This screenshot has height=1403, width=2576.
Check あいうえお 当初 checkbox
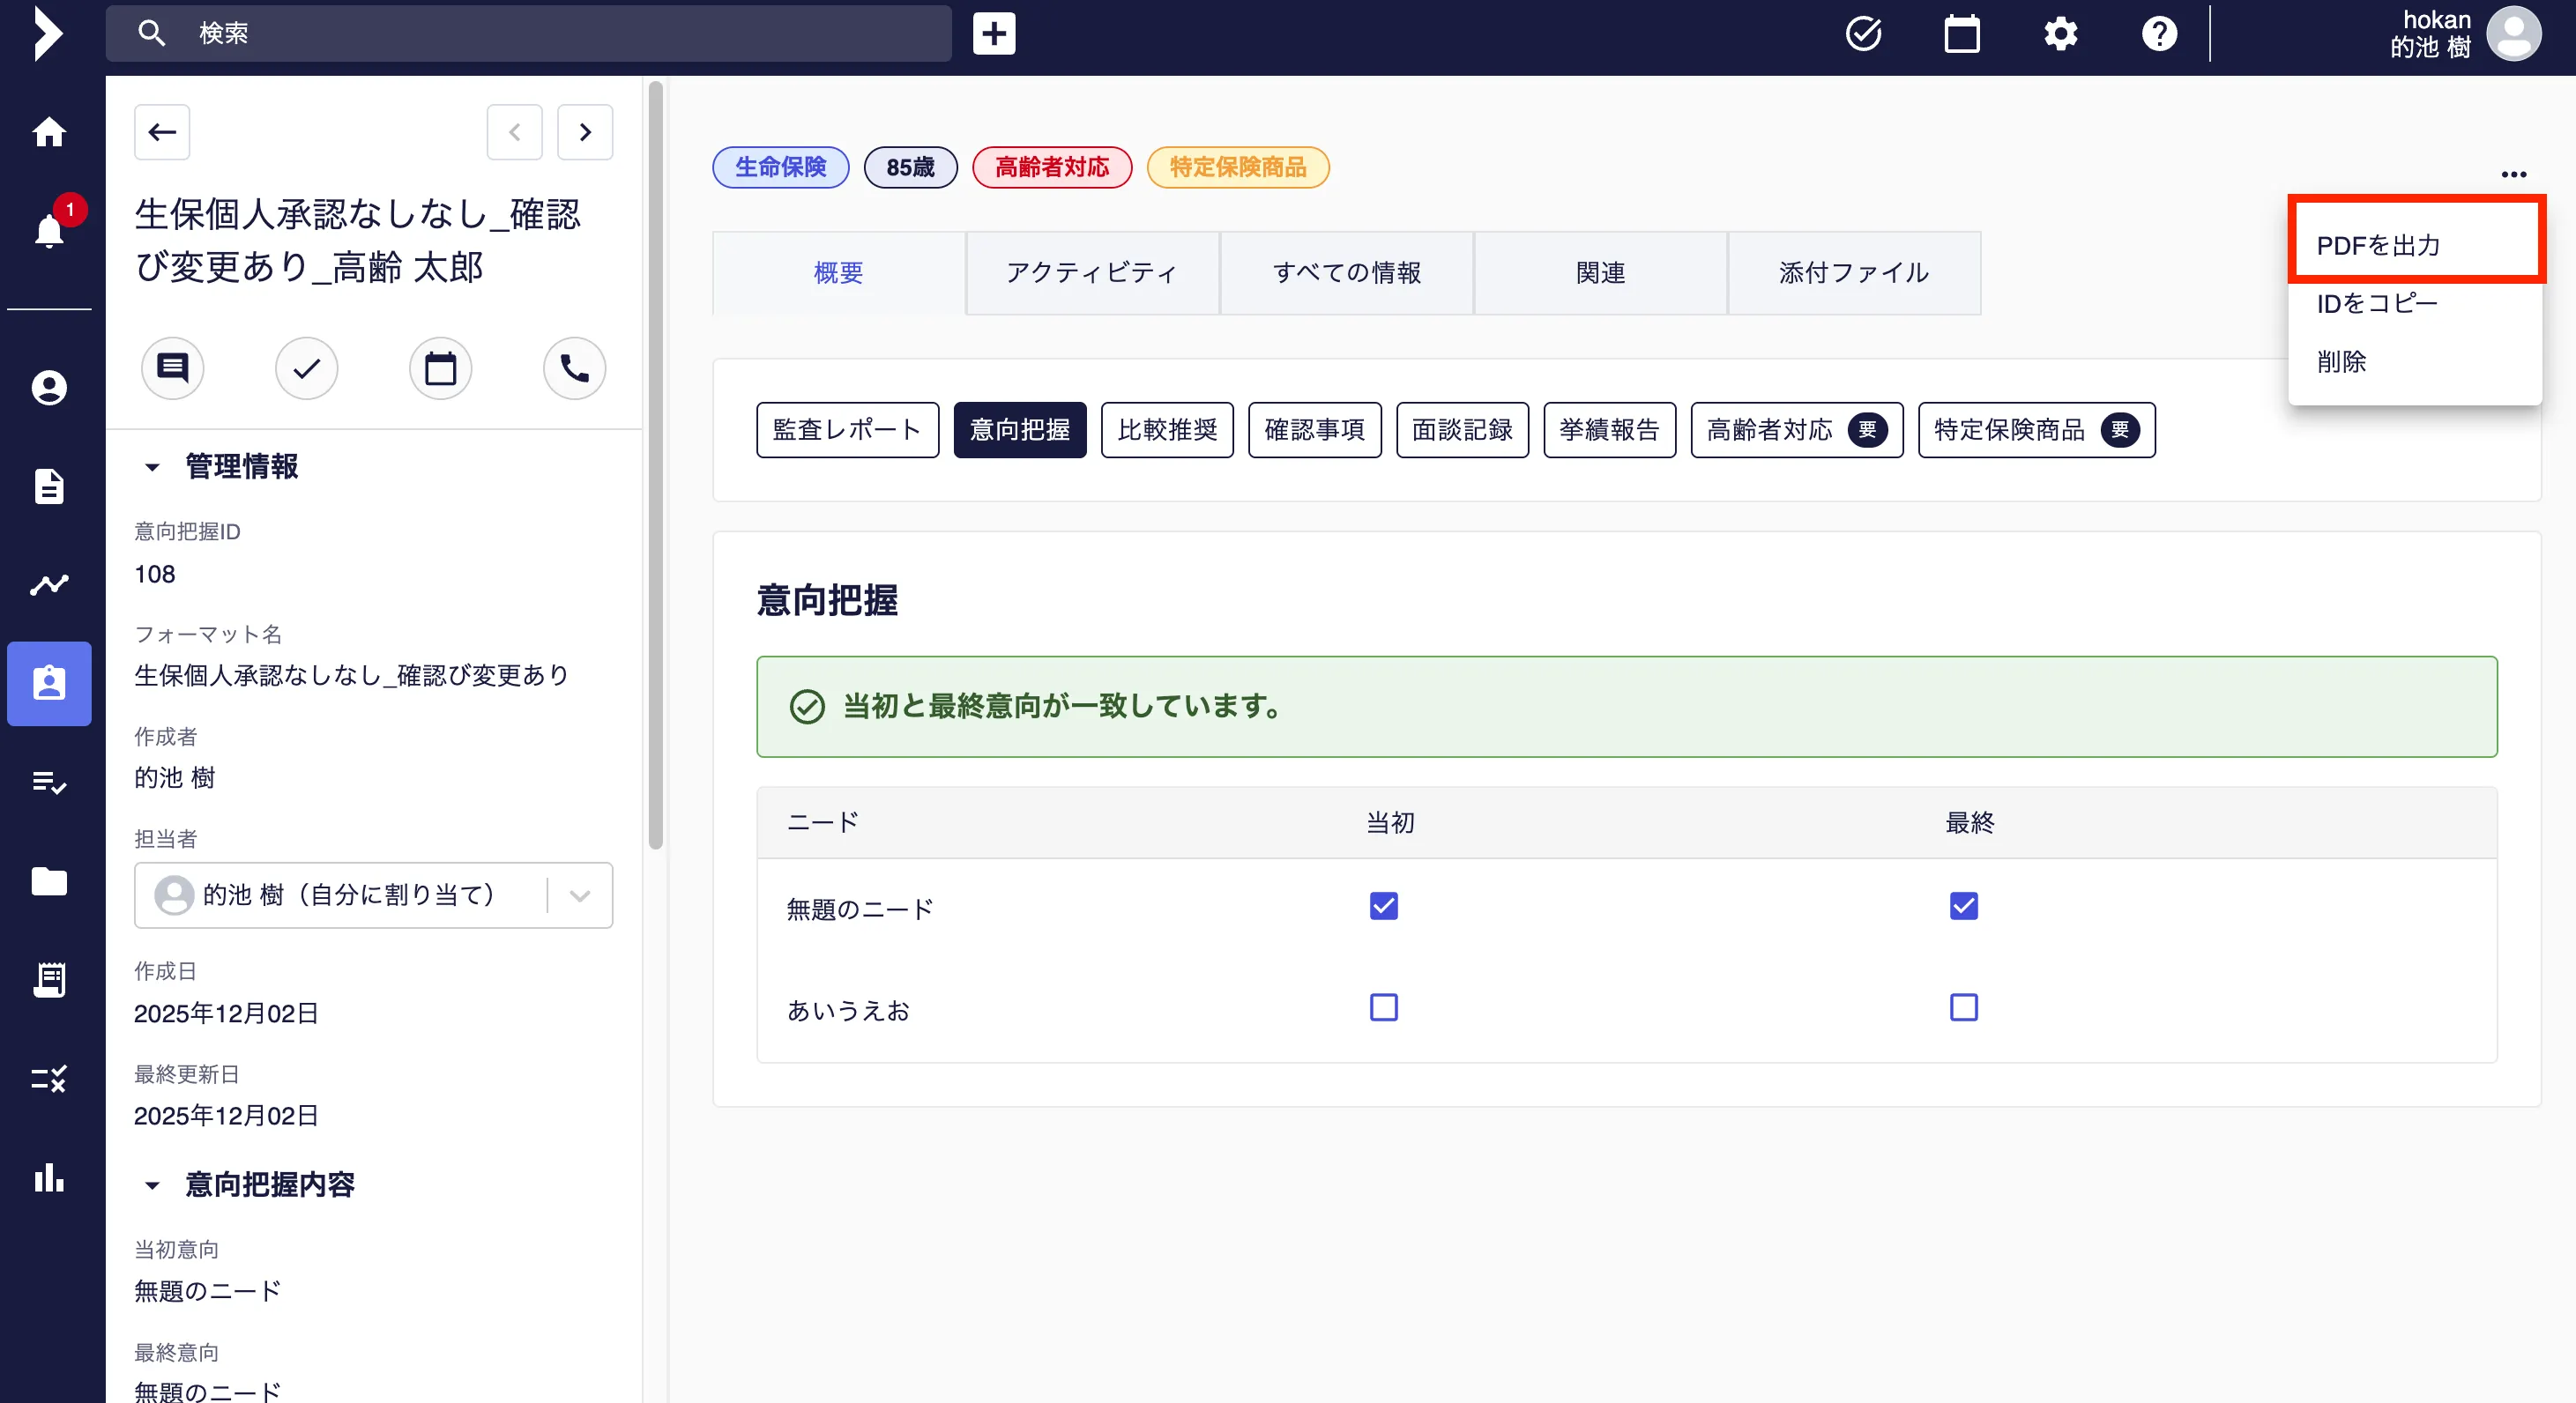[1383, 1007]
